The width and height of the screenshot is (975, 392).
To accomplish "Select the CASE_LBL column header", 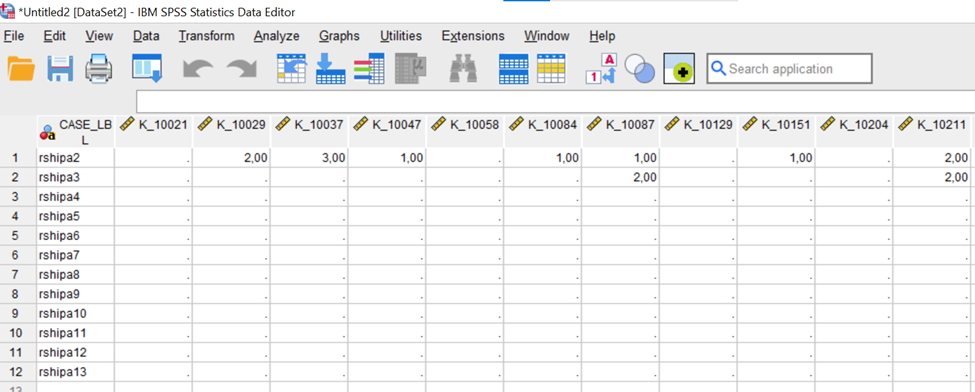I will [76, 132].
